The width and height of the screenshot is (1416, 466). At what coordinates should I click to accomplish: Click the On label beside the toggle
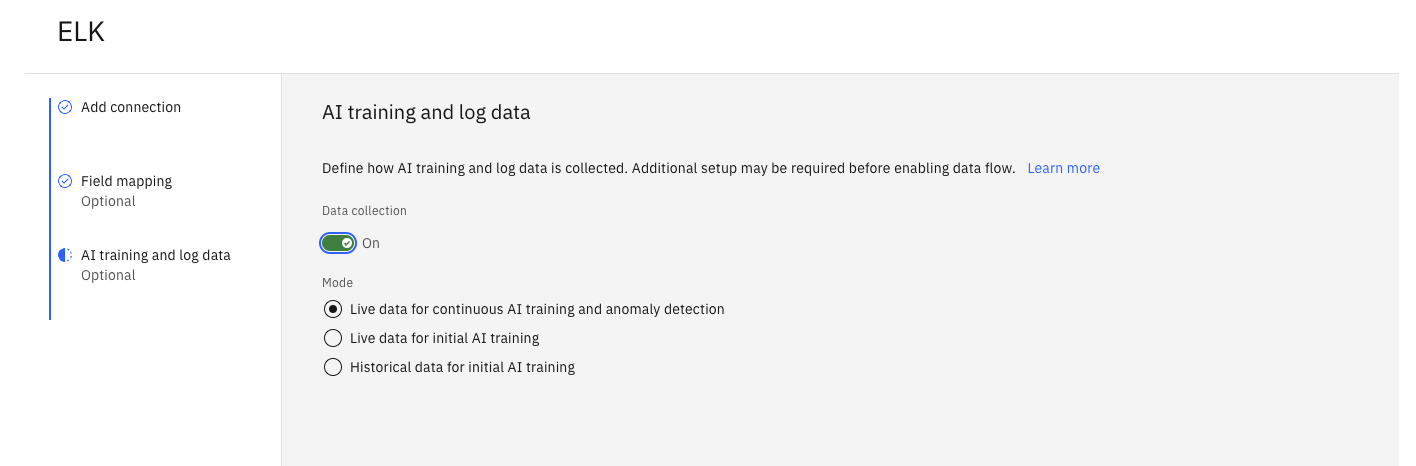[371, 243]
